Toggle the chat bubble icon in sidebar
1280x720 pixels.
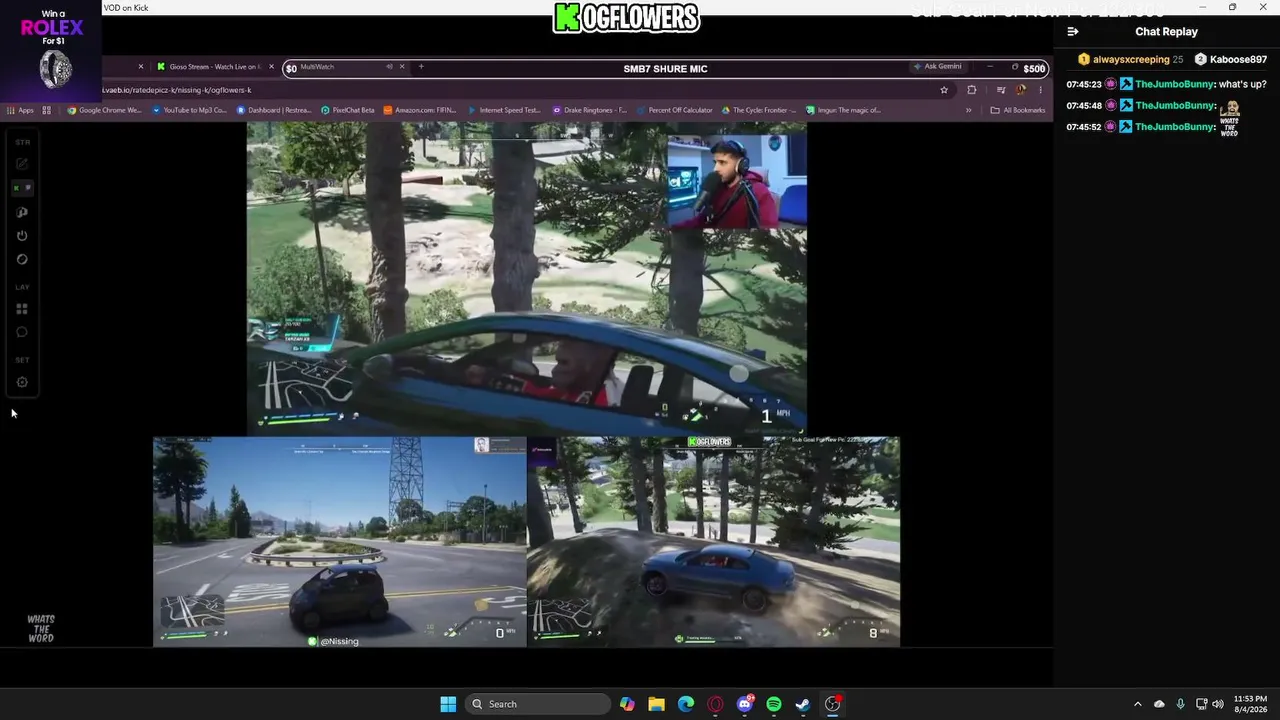pyautogui.click(x=22, y=332)
